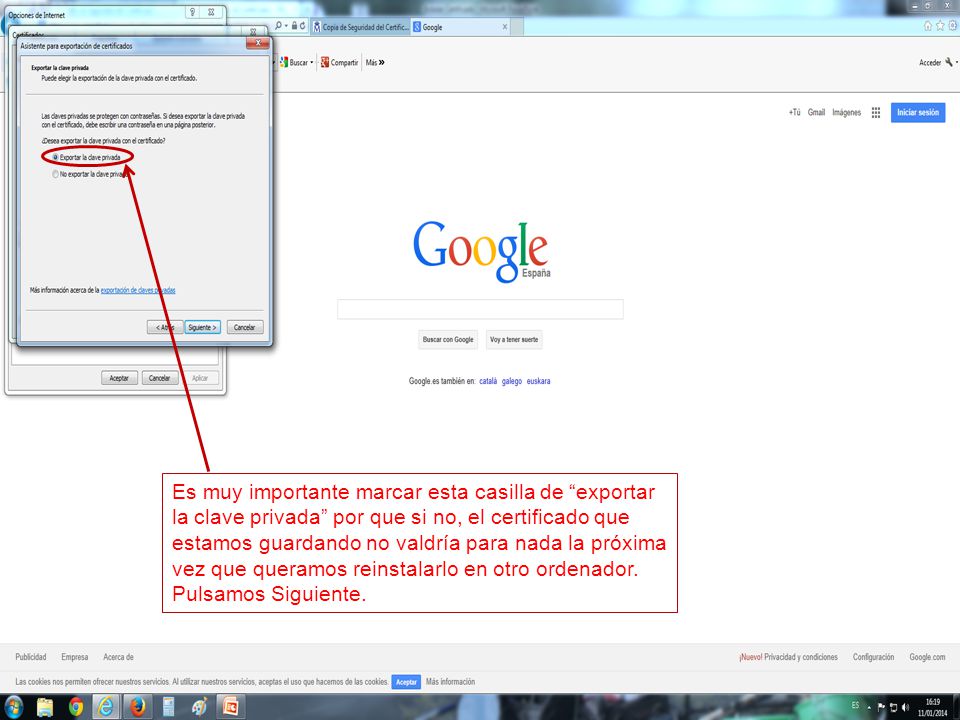Switch to 'Copia de Seguridad del Certific...' tab
Viewport: 960px width, 720px height.
pos(361,27)
